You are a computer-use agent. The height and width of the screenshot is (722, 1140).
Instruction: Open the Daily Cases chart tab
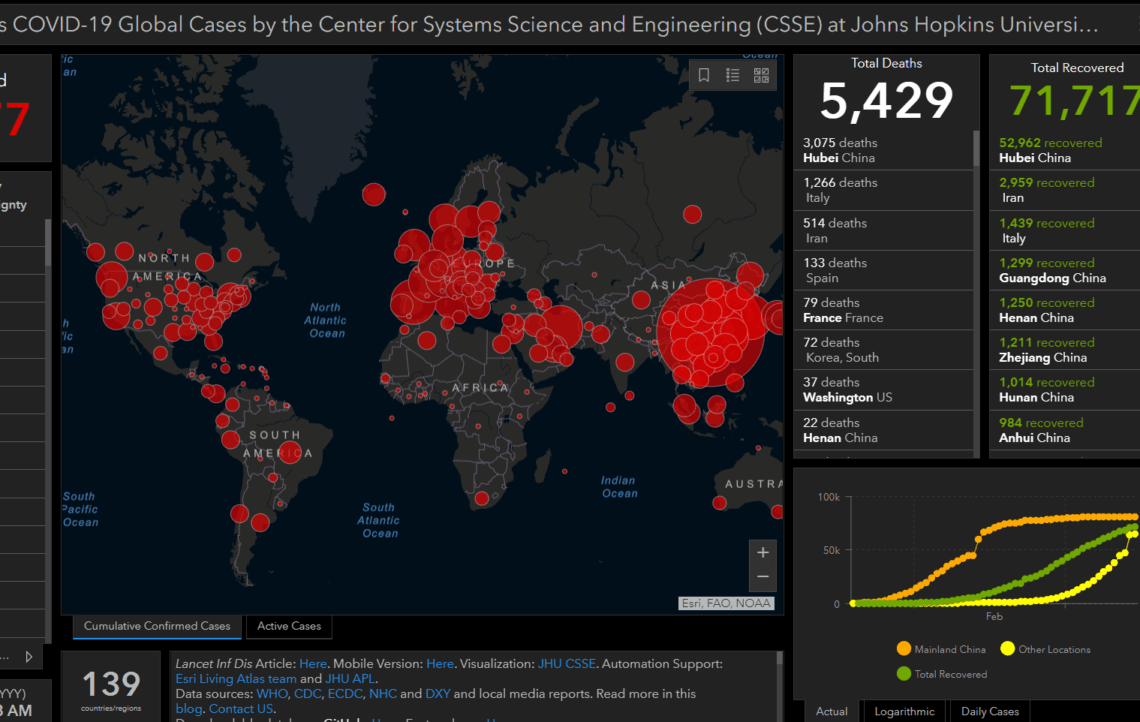[989, 711]
